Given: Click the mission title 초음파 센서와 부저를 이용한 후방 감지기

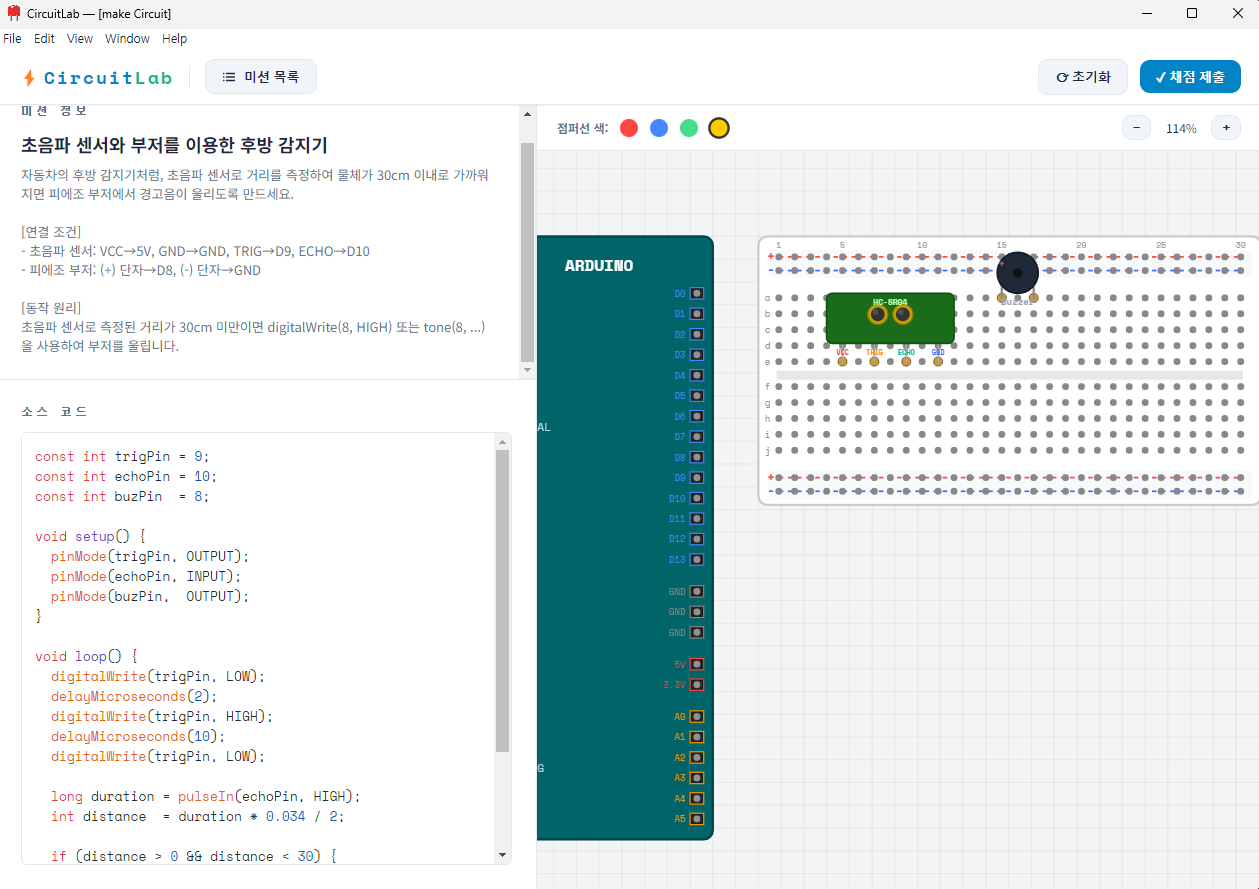Looking at the screenshot, I should [174, 145].
